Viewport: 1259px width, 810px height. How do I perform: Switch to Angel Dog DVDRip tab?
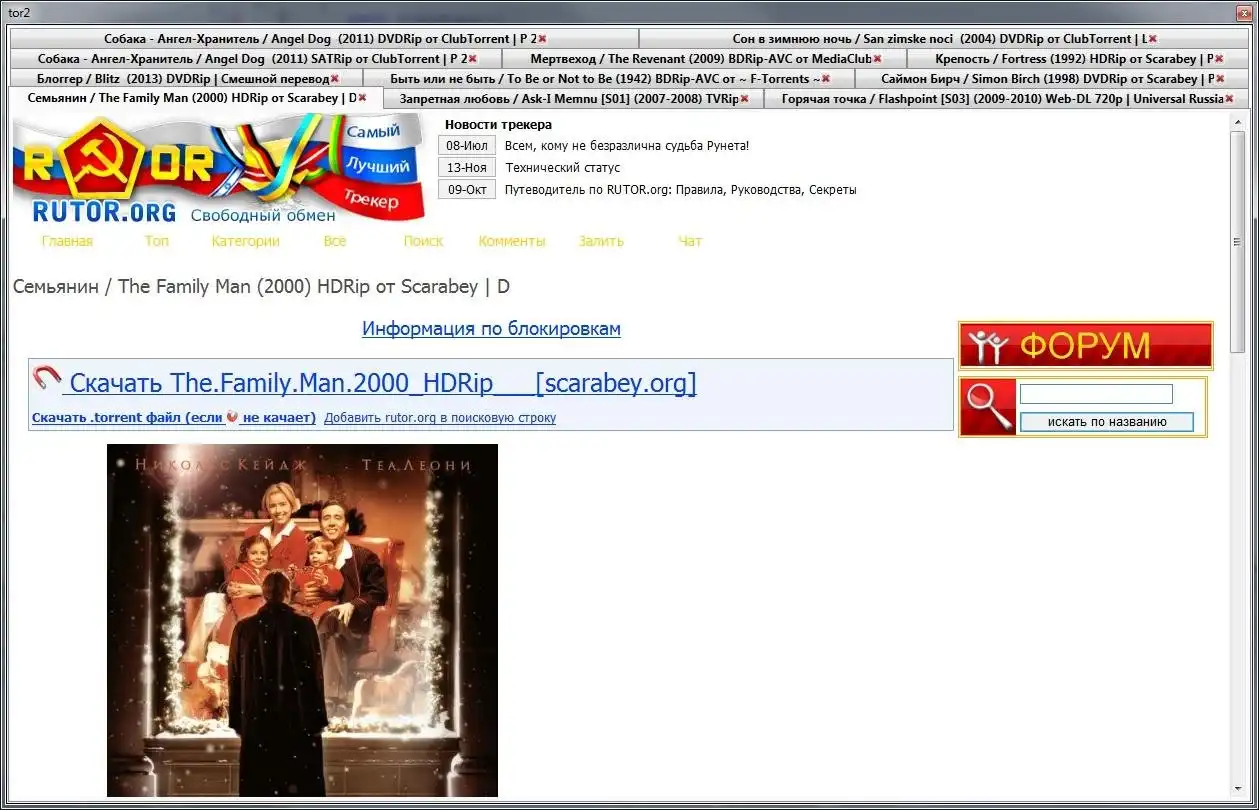pos(324,39)
